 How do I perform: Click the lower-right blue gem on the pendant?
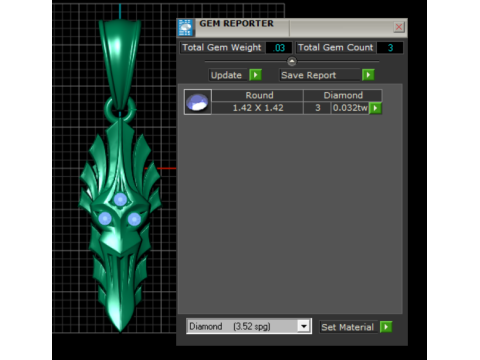point(134,220)
